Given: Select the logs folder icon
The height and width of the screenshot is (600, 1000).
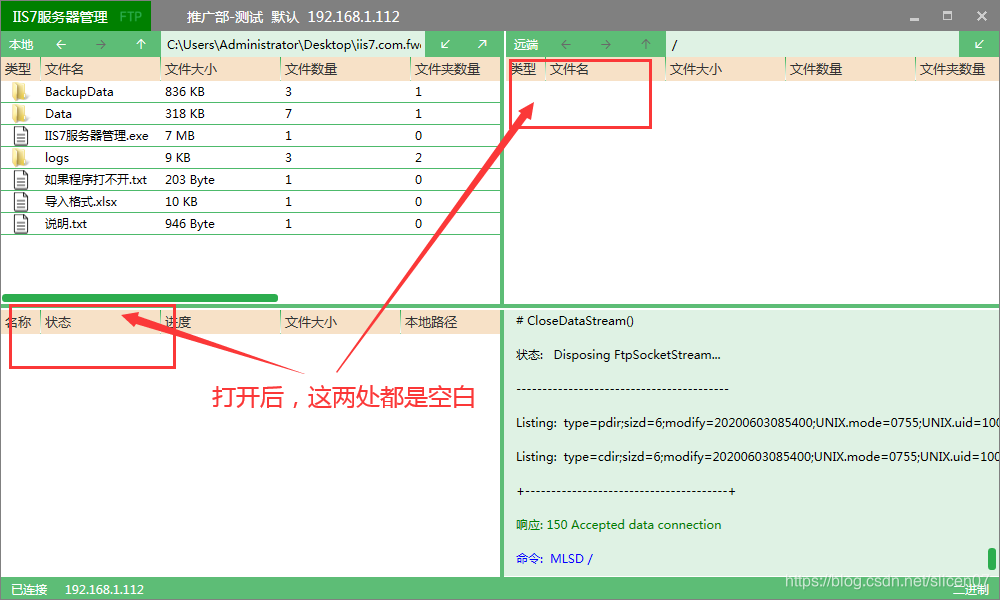Looking at the screenshot, I should tap(20, 157).
